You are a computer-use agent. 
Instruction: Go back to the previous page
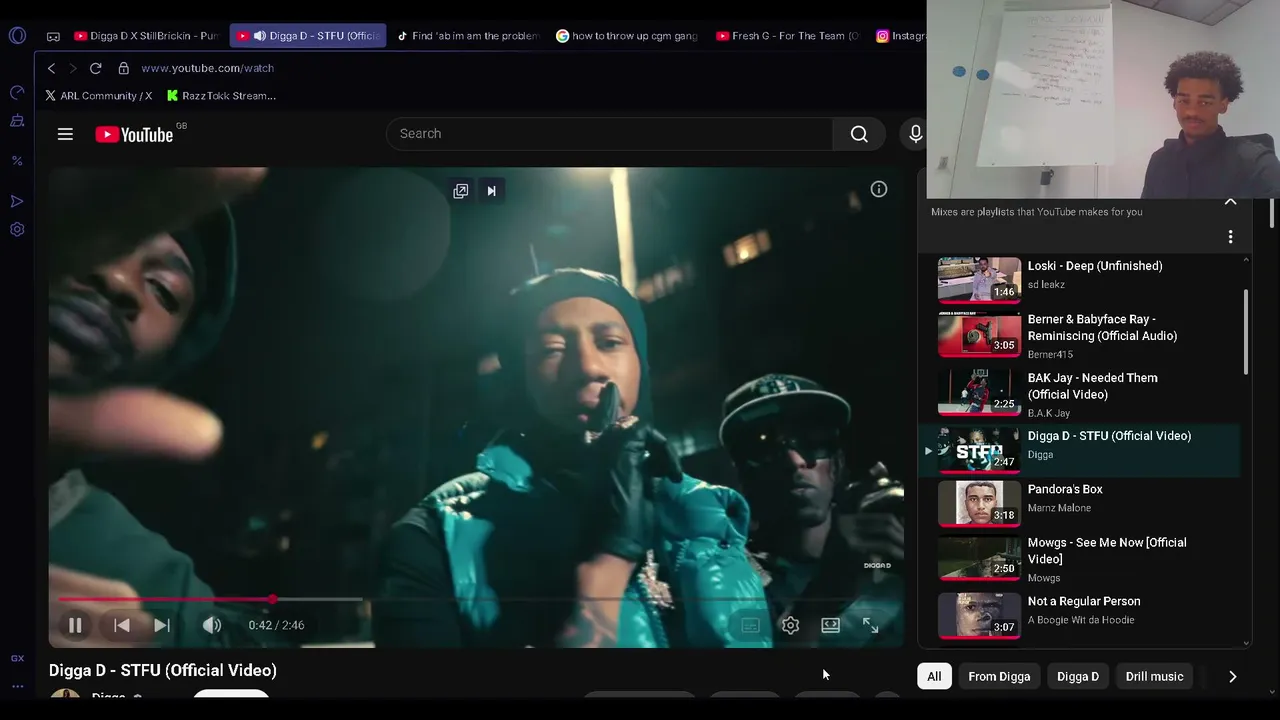tap(51, 68)
